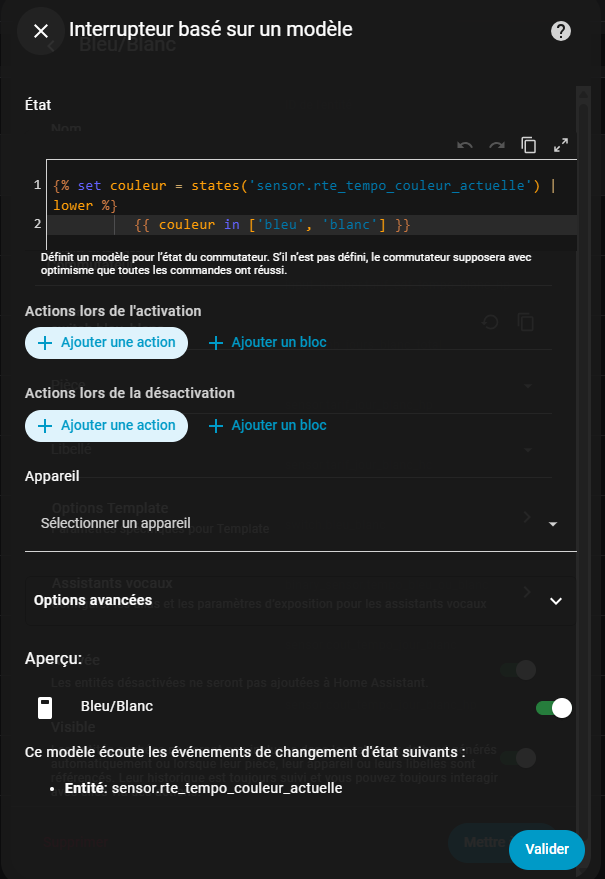
Task: Open the help question mark icon
Action: pos(561,31)
